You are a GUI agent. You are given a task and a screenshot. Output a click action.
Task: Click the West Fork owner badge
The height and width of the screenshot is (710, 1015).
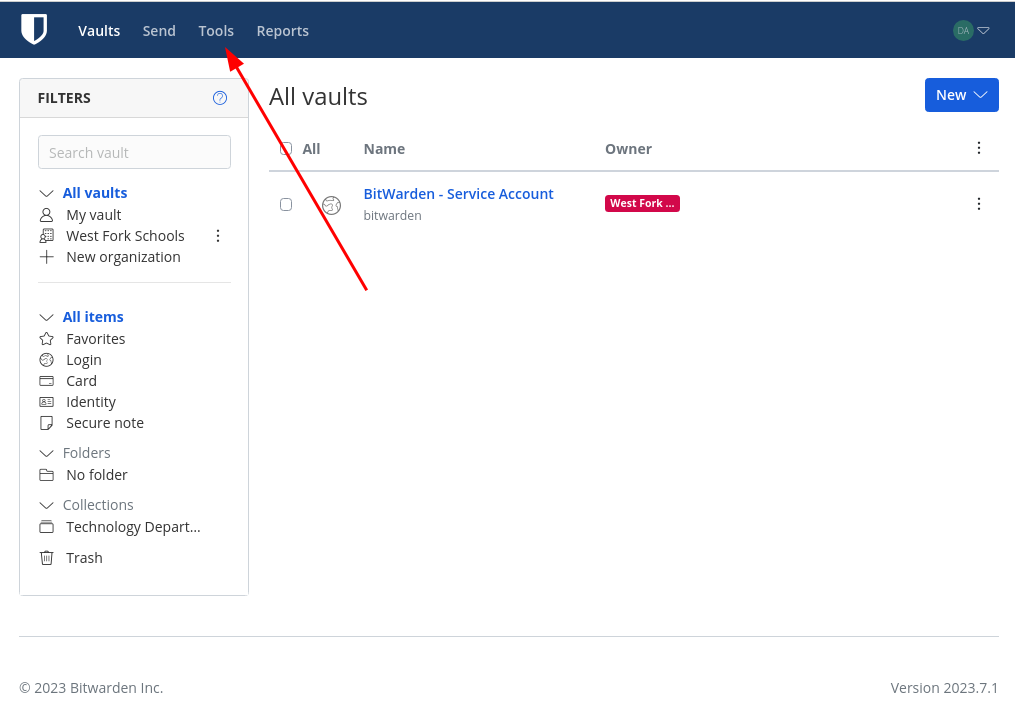(642, 203)
